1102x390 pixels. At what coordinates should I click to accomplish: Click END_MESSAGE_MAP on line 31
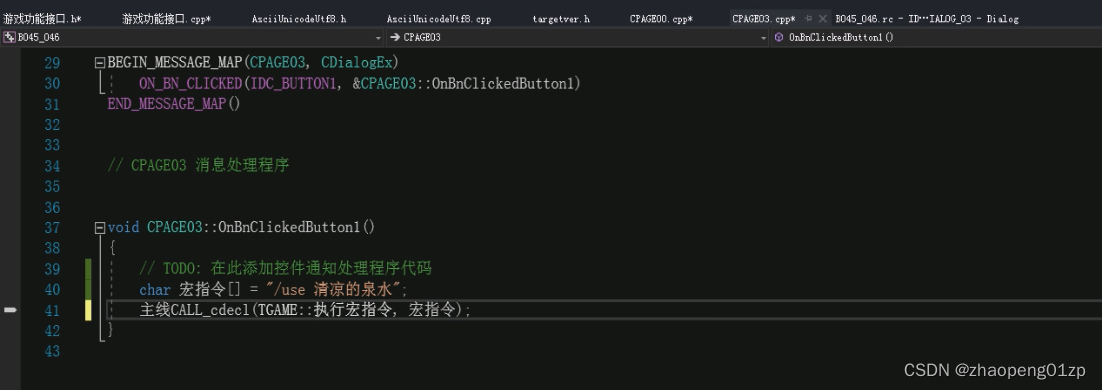167,104
